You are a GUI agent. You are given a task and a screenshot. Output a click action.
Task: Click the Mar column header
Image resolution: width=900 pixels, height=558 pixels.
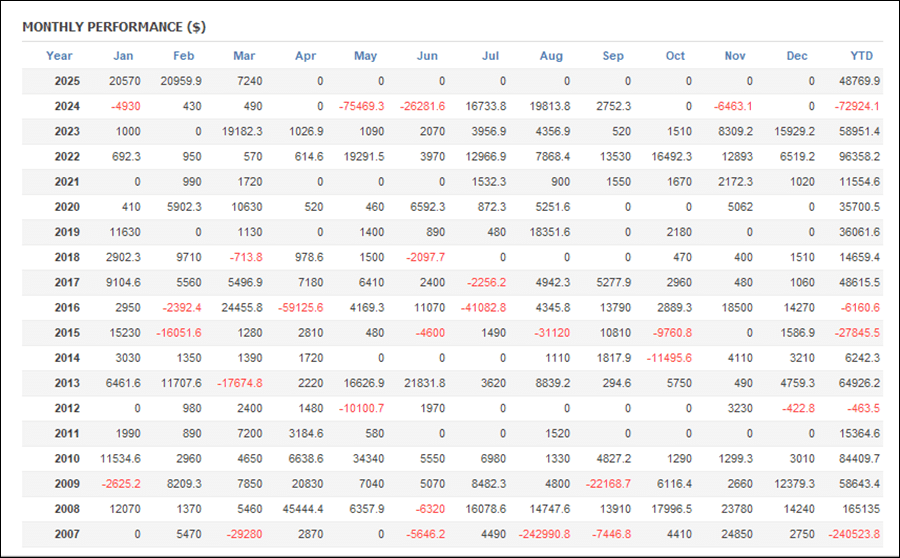[x=244, y=56]
